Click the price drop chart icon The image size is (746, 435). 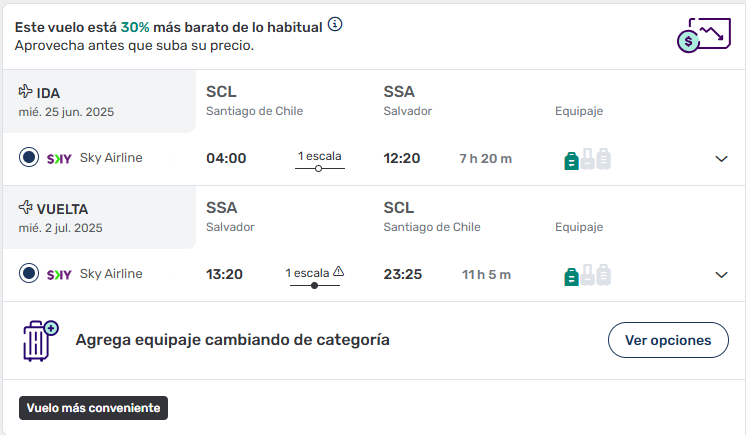[704, 35]
